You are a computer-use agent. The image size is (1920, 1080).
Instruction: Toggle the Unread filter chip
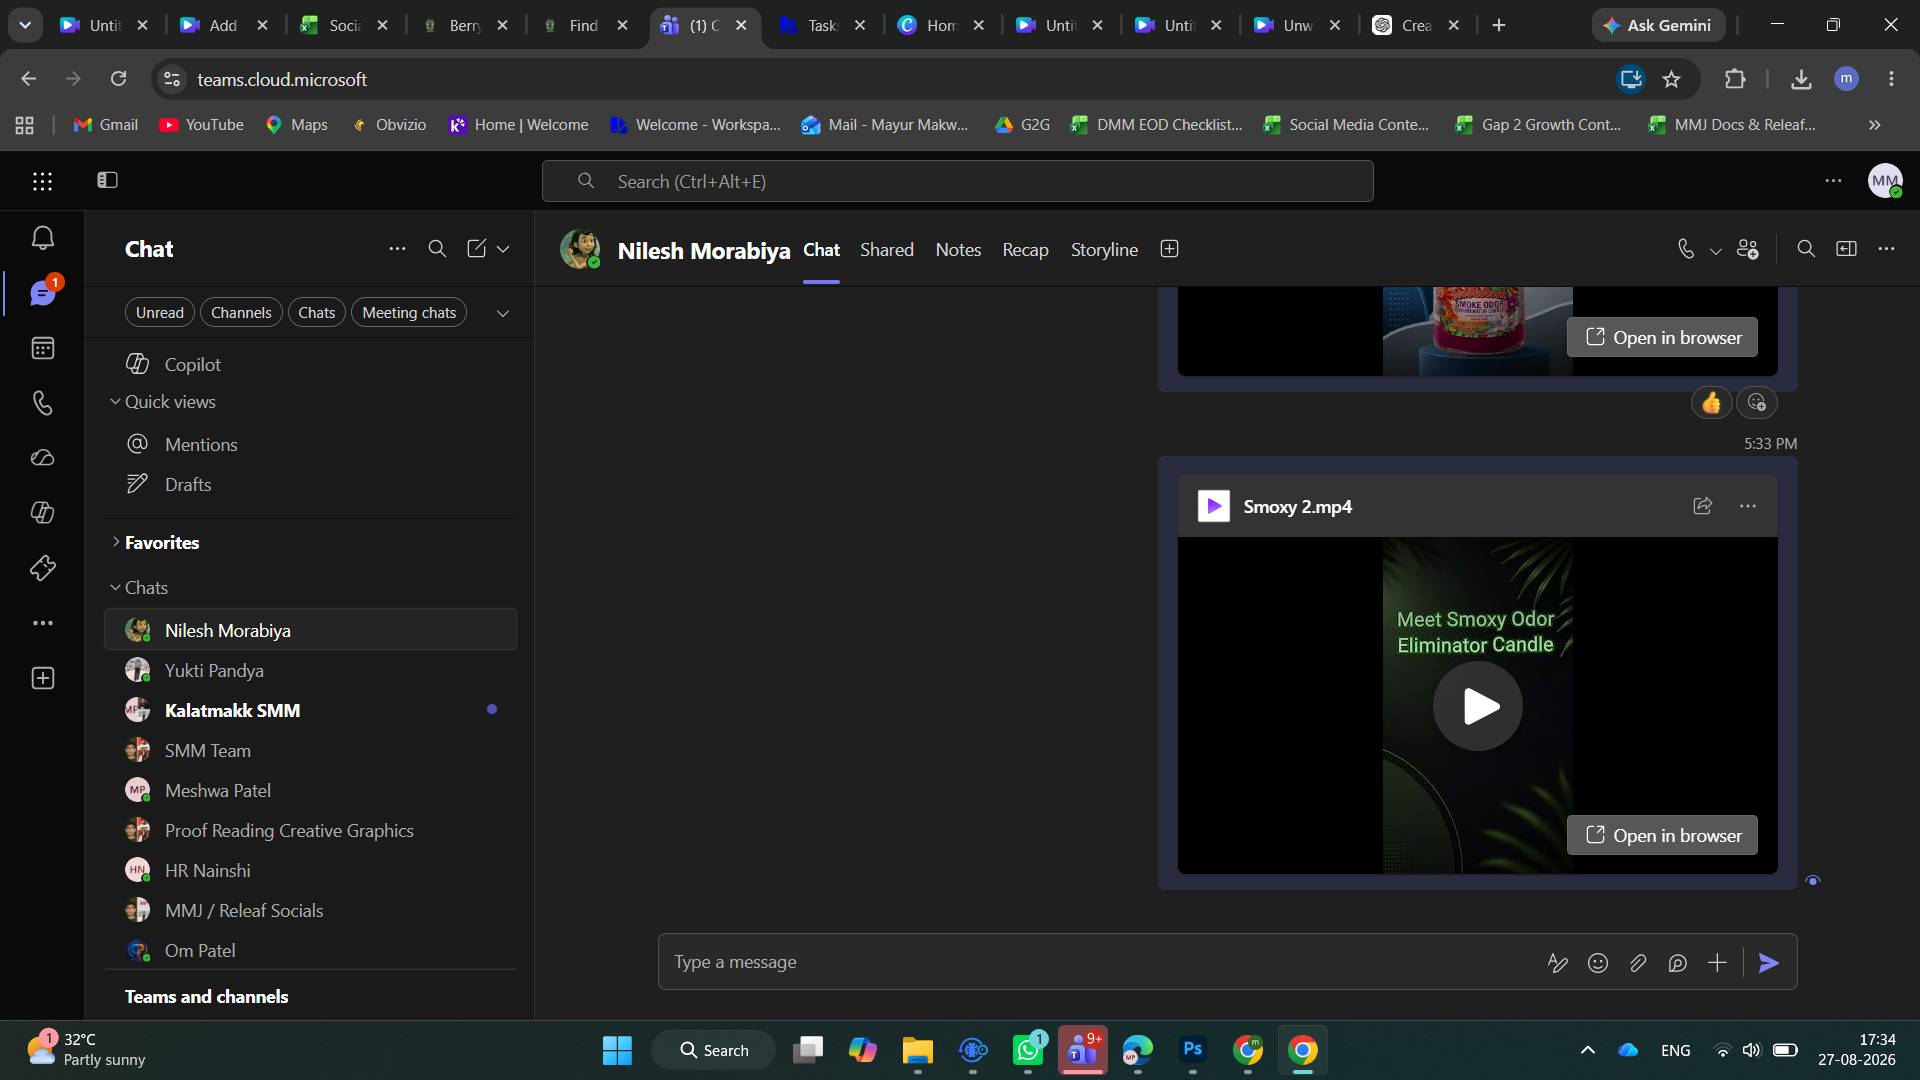tap(160, 313)
